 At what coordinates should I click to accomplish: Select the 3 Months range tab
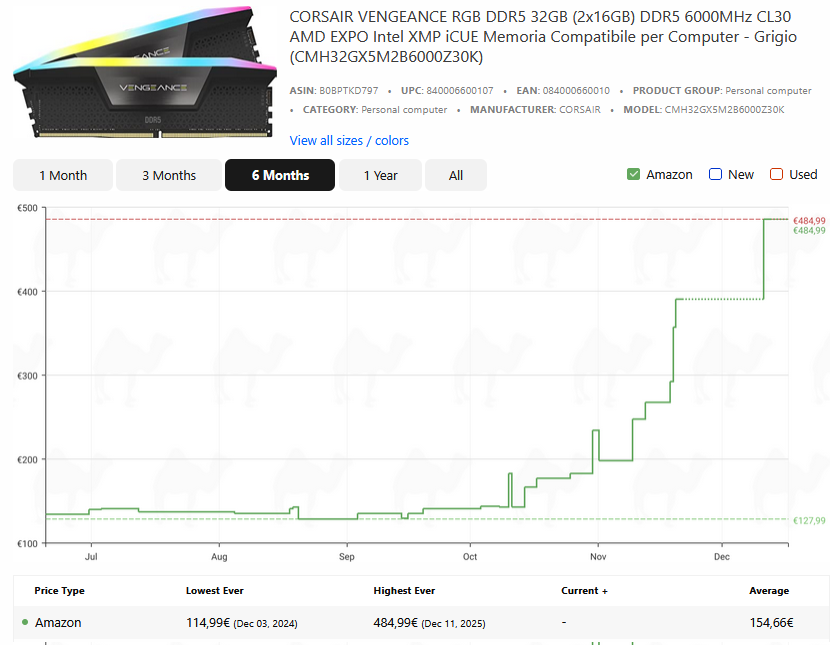point(169,175)
